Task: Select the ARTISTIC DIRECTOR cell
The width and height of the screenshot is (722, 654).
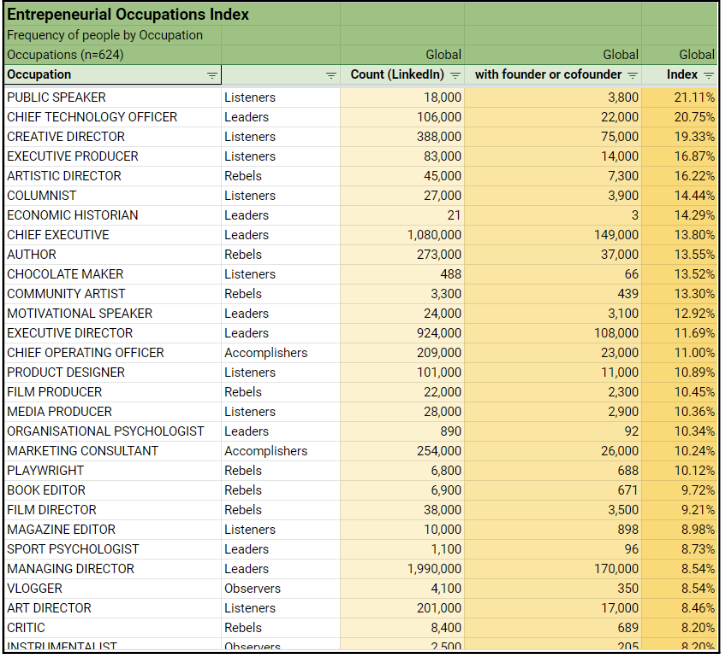Action: point(113,176)
